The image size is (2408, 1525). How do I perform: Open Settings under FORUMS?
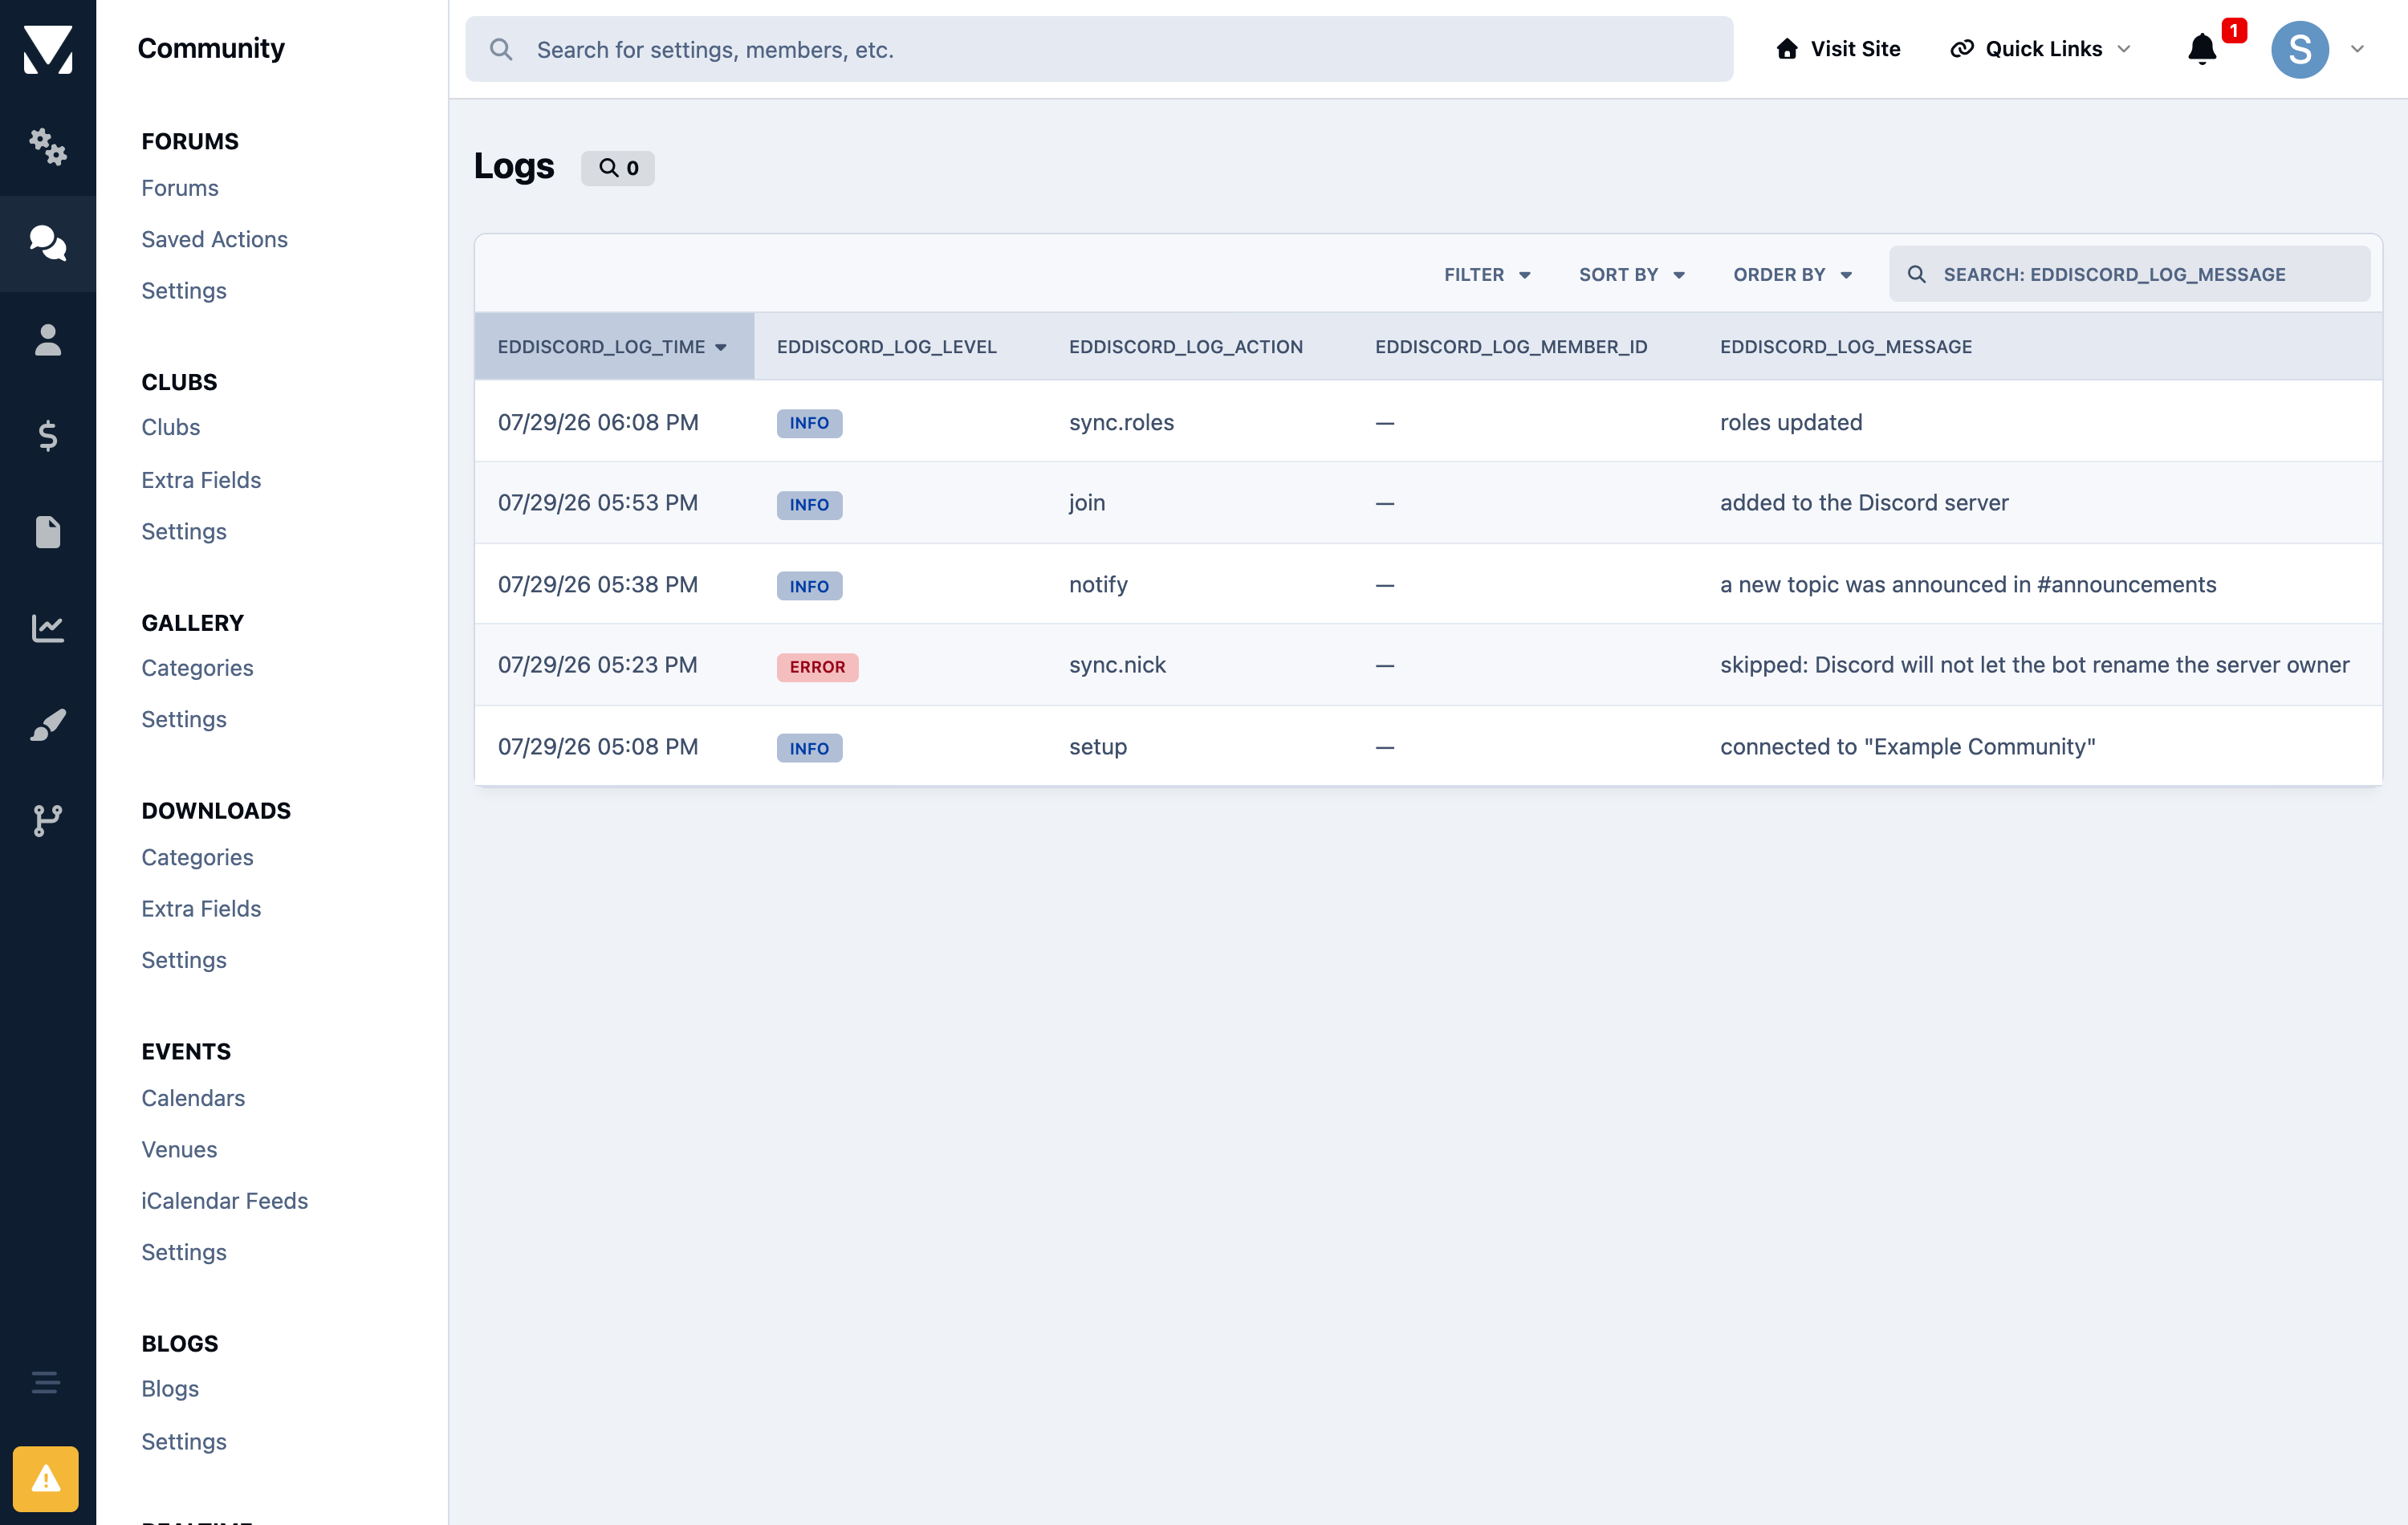[184, 290]
